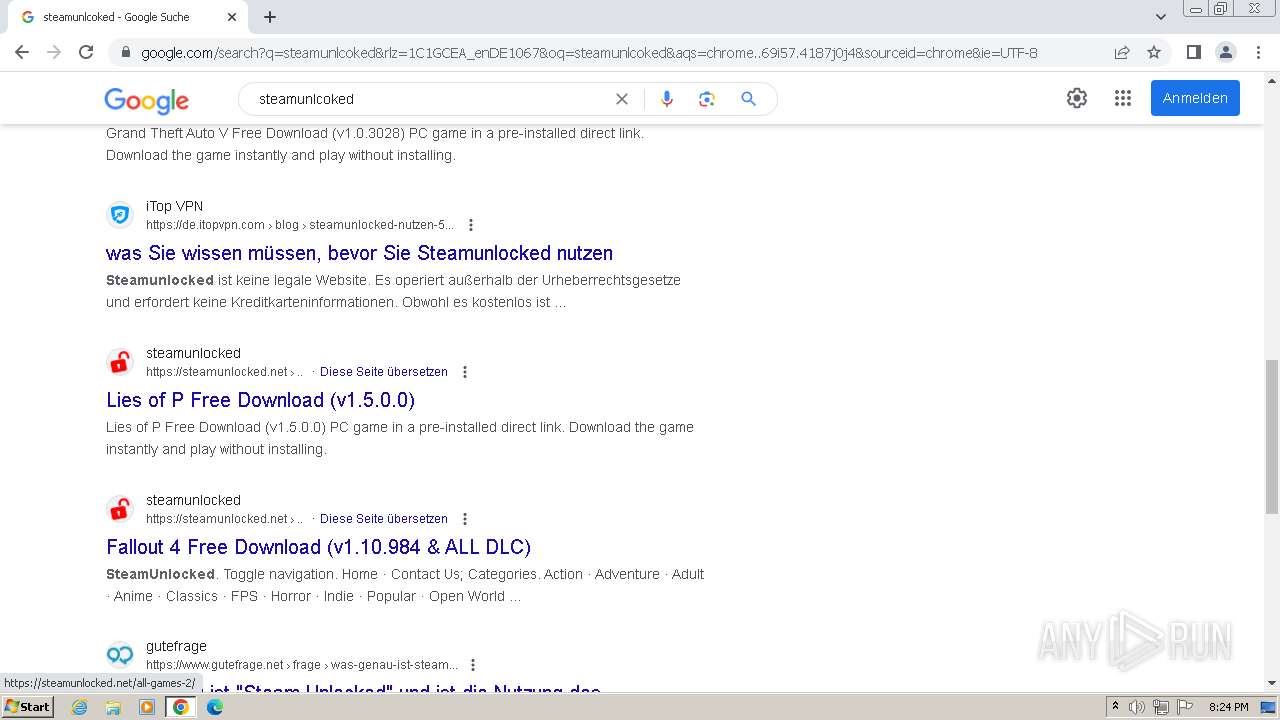Translate the Fallout 4 result page
Image resolution: width=1280 pixels, height=720 pixels.
384,519
